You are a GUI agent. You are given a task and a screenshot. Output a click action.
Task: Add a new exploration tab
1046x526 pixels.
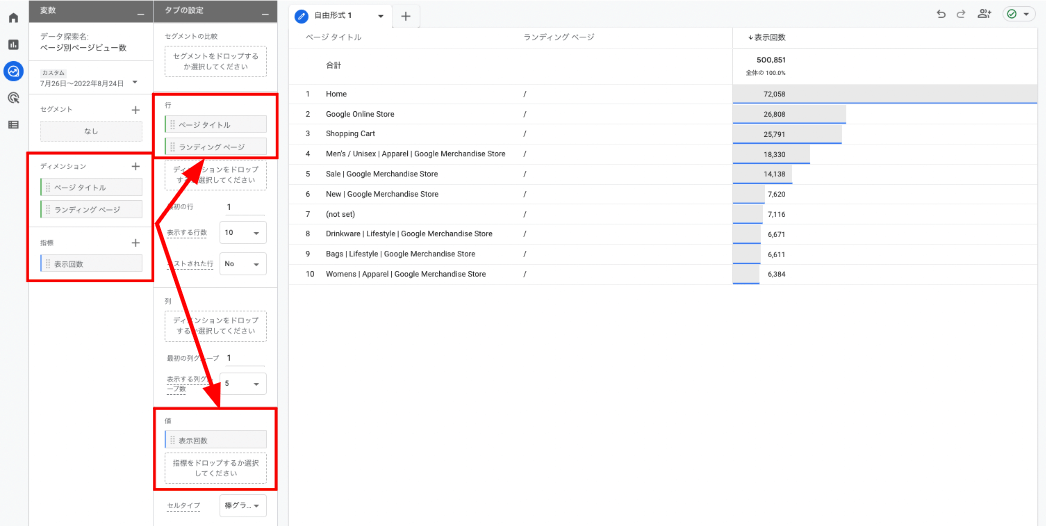tap(406, 16)
